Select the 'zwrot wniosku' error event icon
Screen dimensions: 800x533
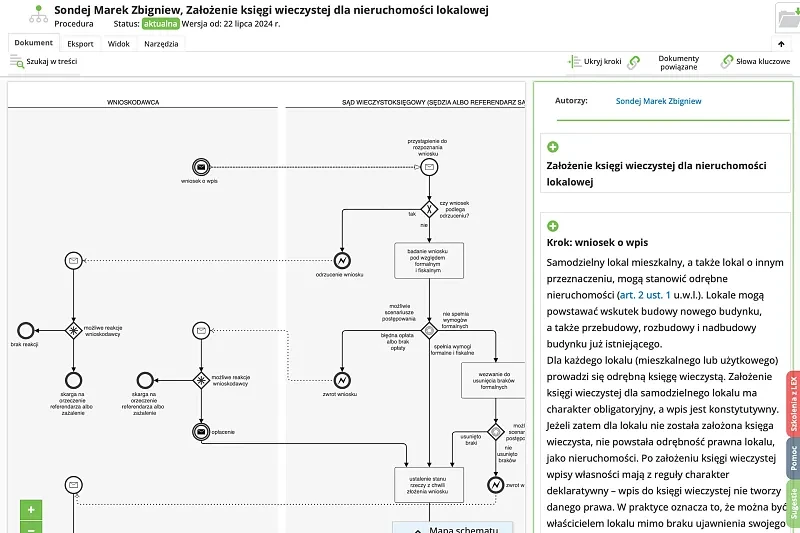342,380
